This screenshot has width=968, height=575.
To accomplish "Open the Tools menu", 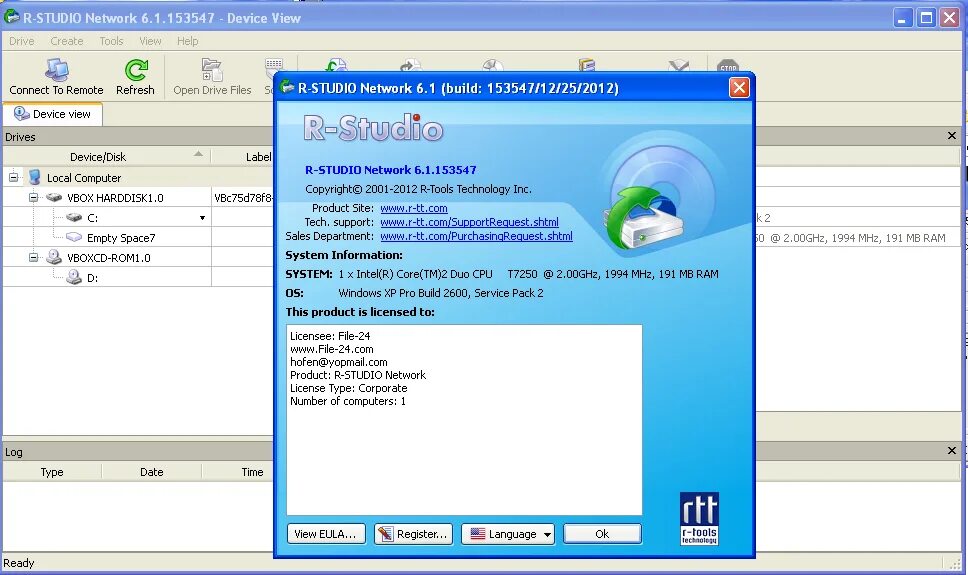I will [x=111, y=41].
